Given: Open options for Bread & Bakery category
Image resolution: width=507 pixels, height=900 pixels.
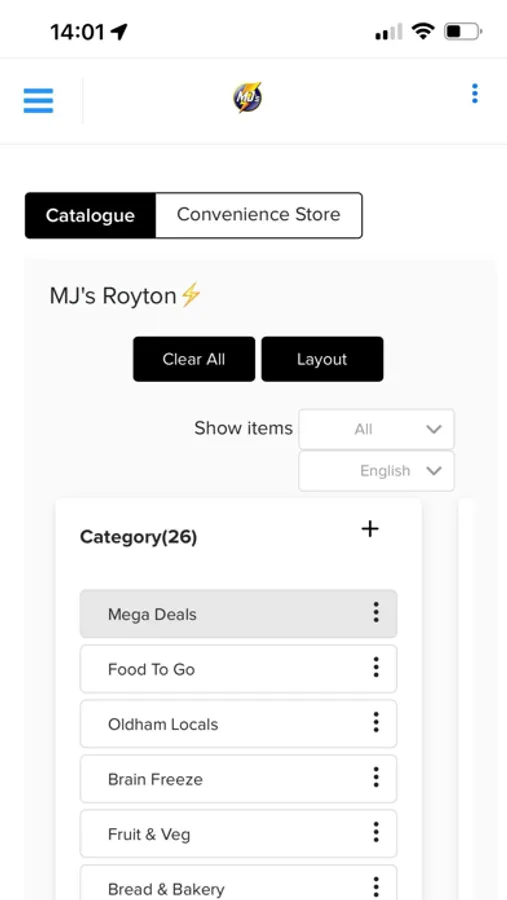Looking at the screenshot, I should [x=376, y=886].
